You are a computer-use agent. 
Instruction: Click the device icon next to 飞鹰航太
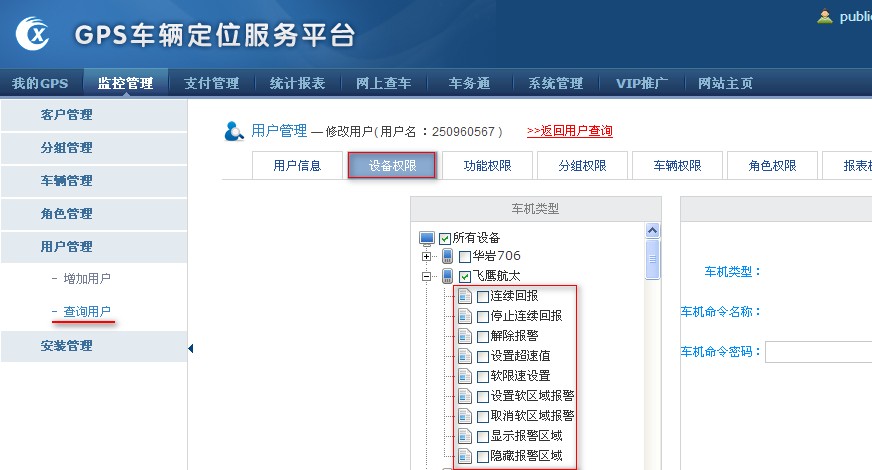pyautogui.click(x=447, y=276)
